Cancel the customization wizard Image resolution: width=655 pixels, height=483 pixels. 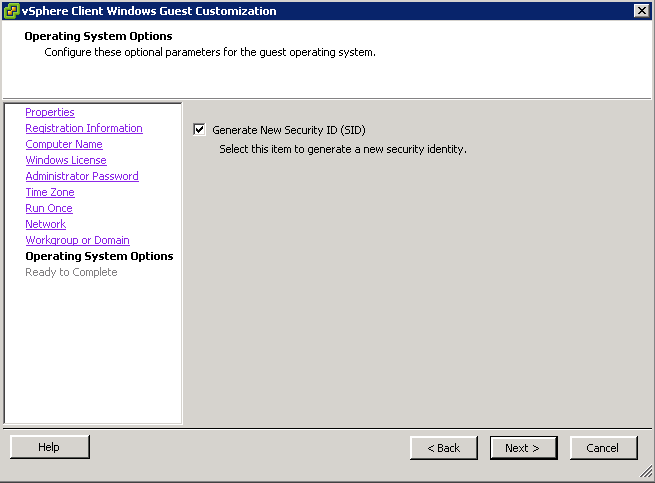tap(604, 448)
